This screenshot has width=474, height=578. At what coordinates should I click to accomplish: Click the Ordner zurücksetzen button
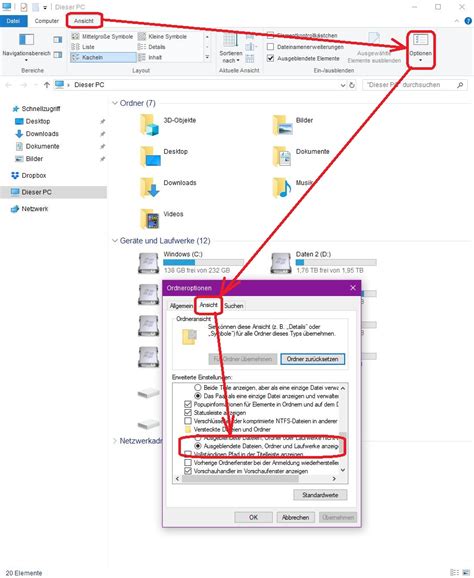(313, 359)
